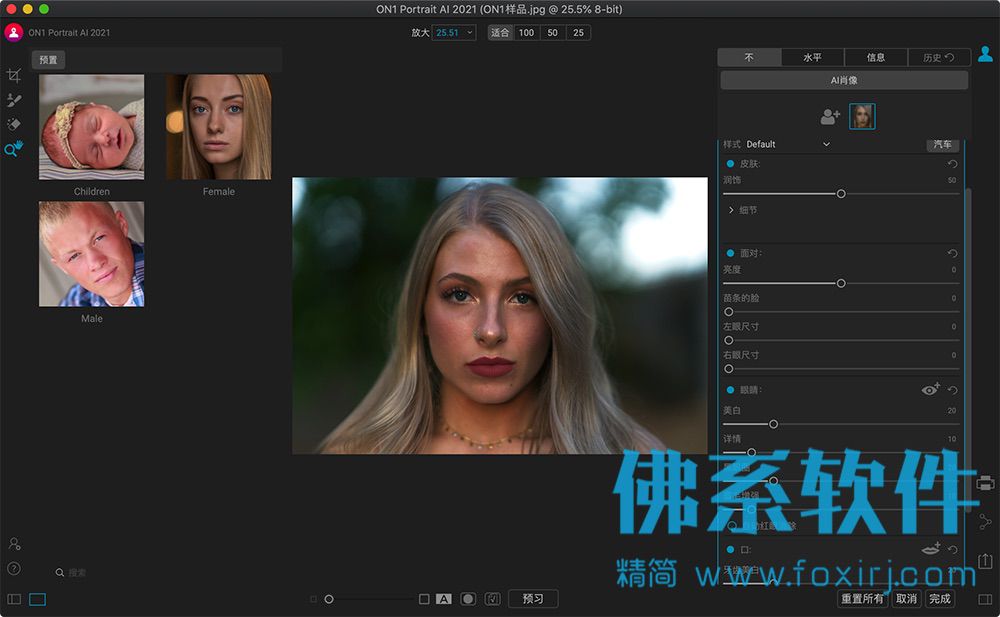Expand the 细节 disclosure arrow
The height and width of the screenshot is (617, 1000).
point(731,210)
